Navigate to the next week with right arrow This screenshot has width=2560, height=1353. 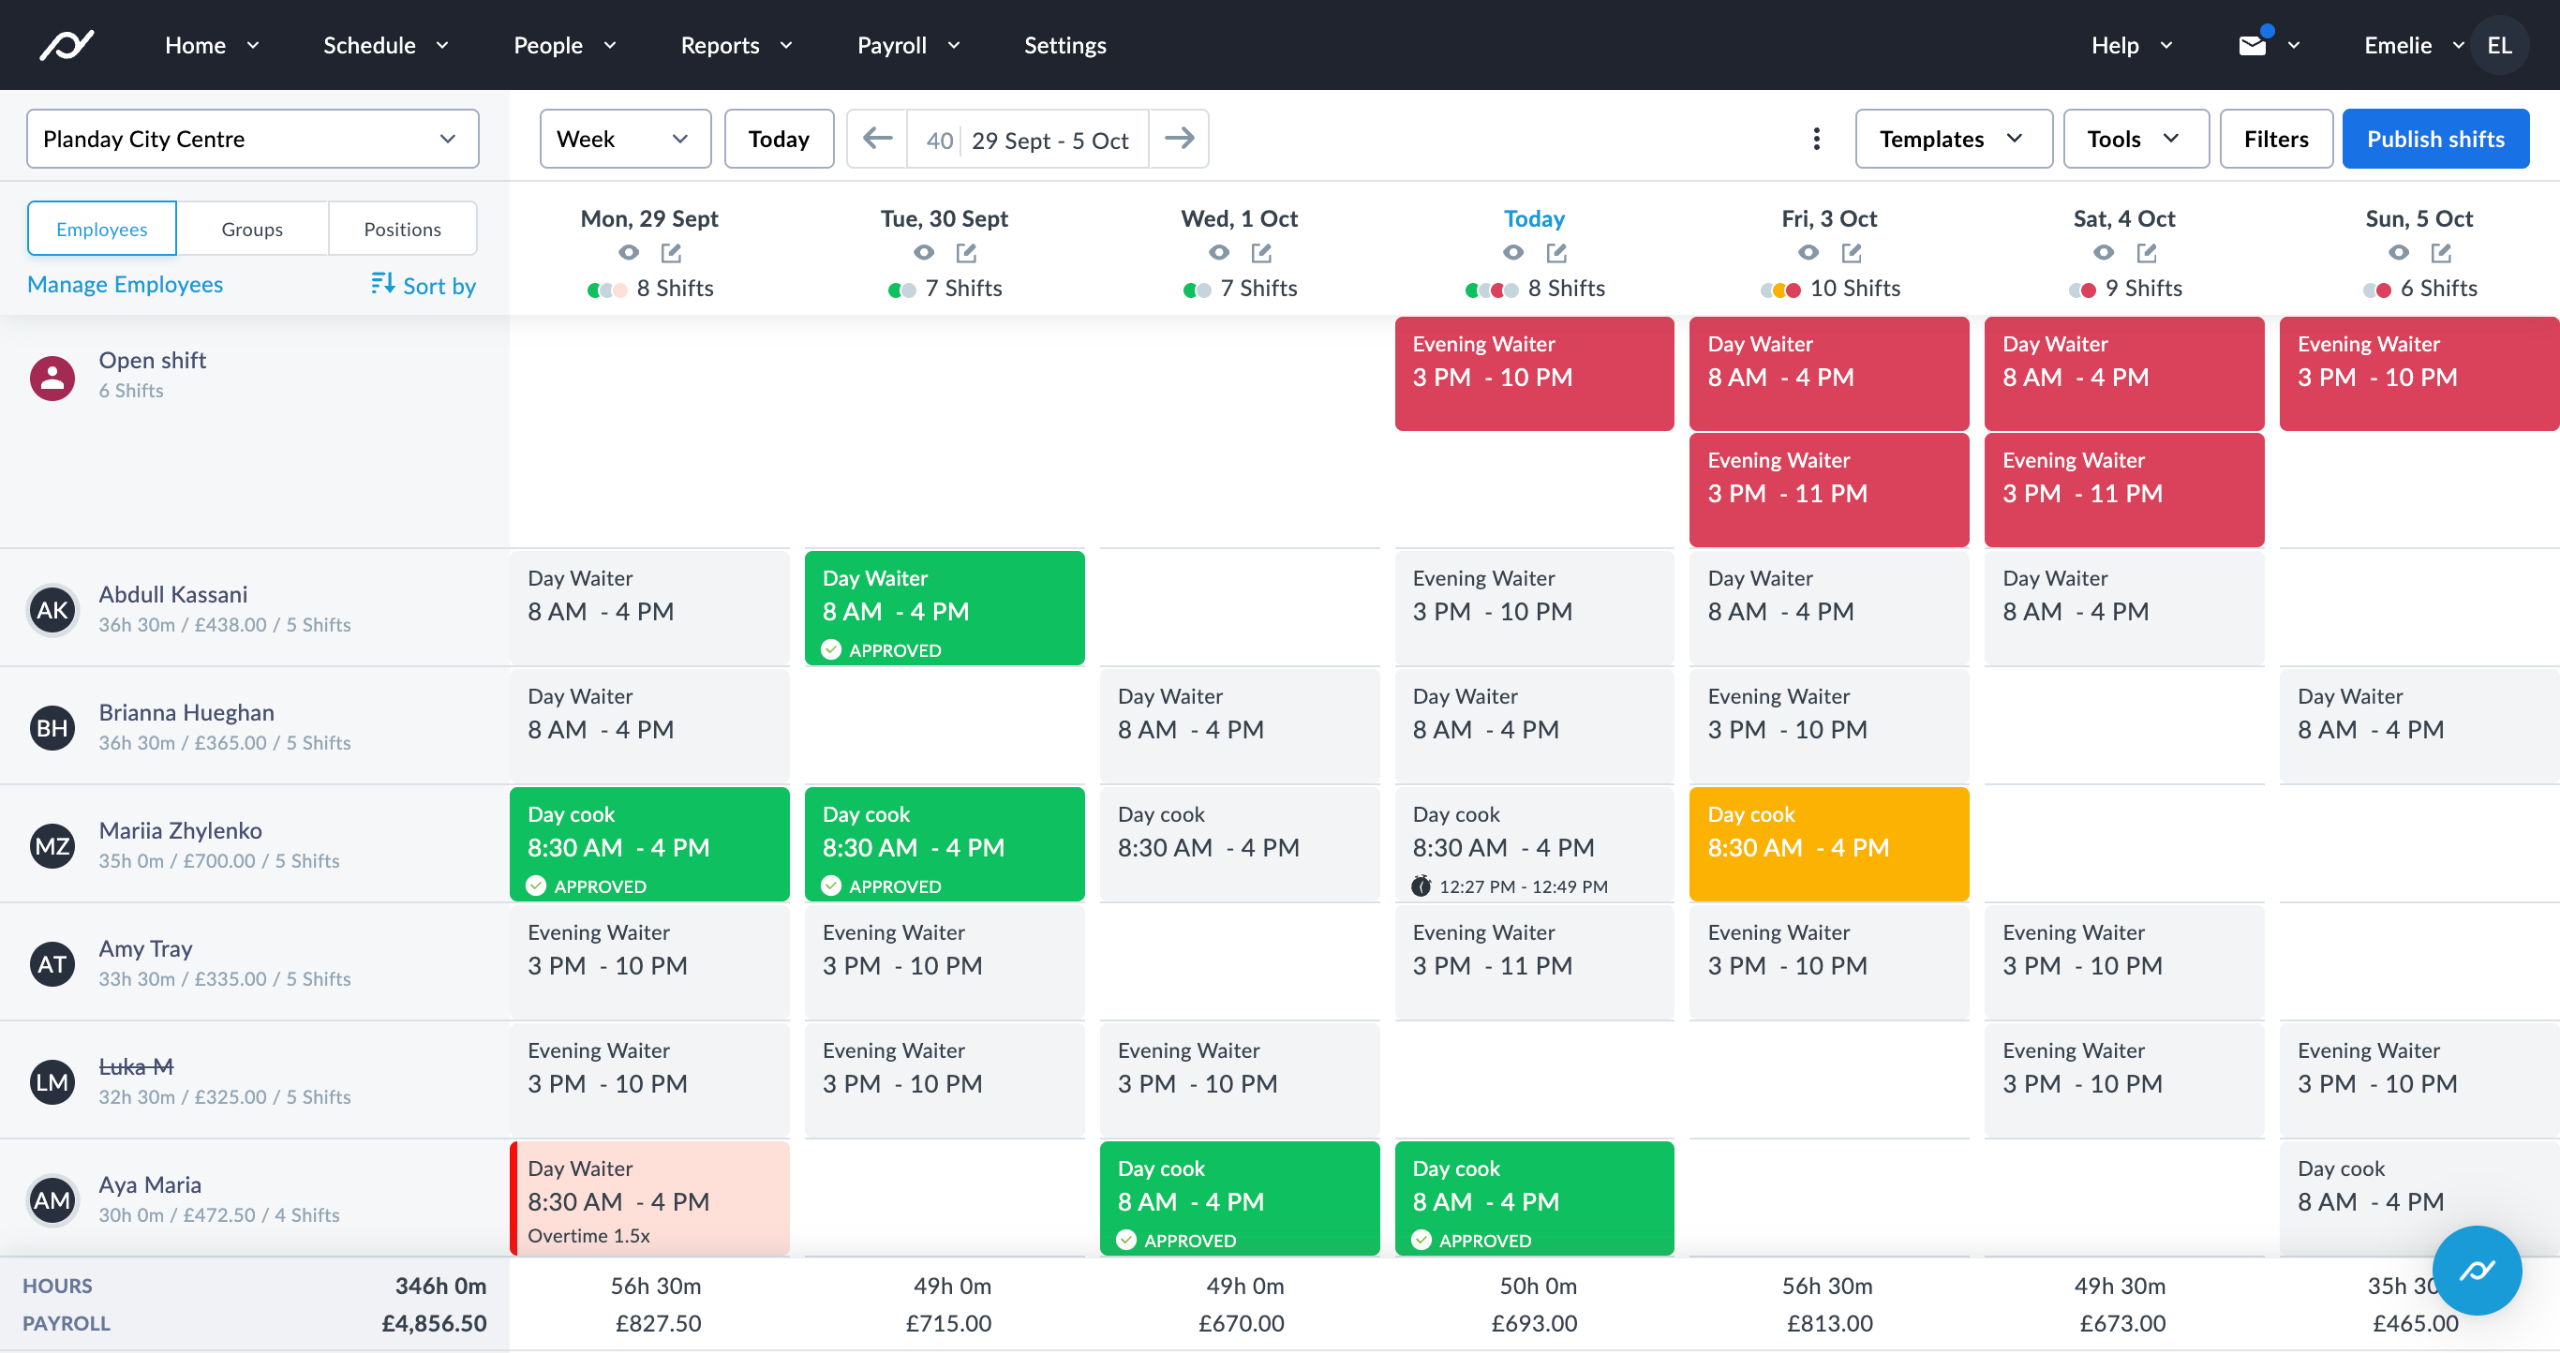click(1180, 139)
